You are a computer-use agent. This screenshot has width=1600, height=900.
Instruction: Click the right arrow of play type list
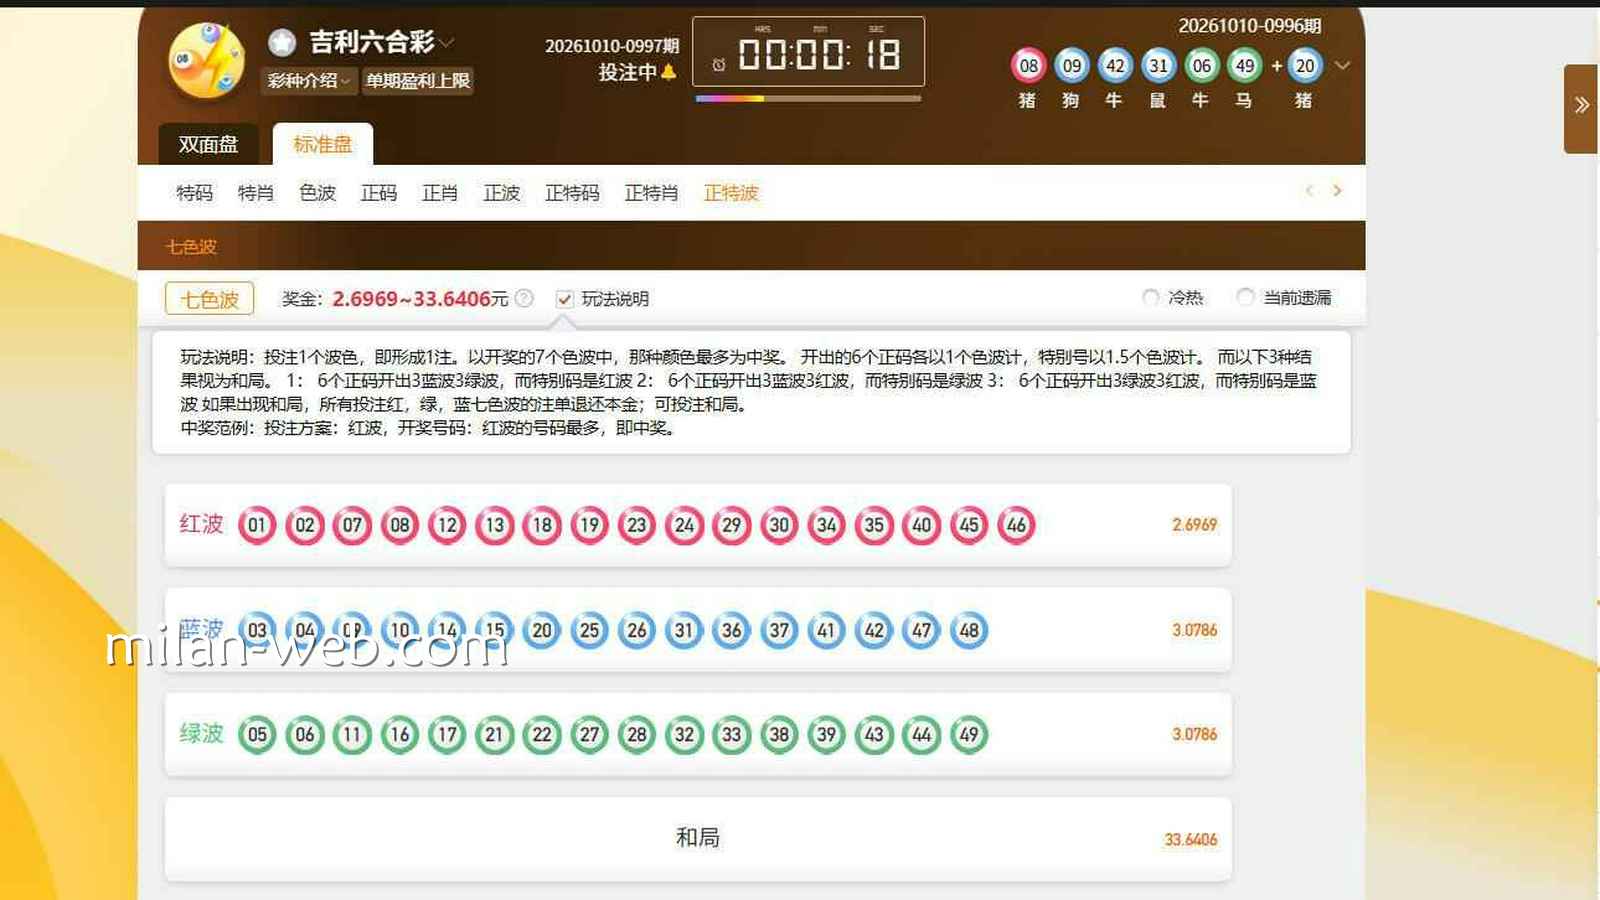pyautogui.click(x=1337, y=191)
